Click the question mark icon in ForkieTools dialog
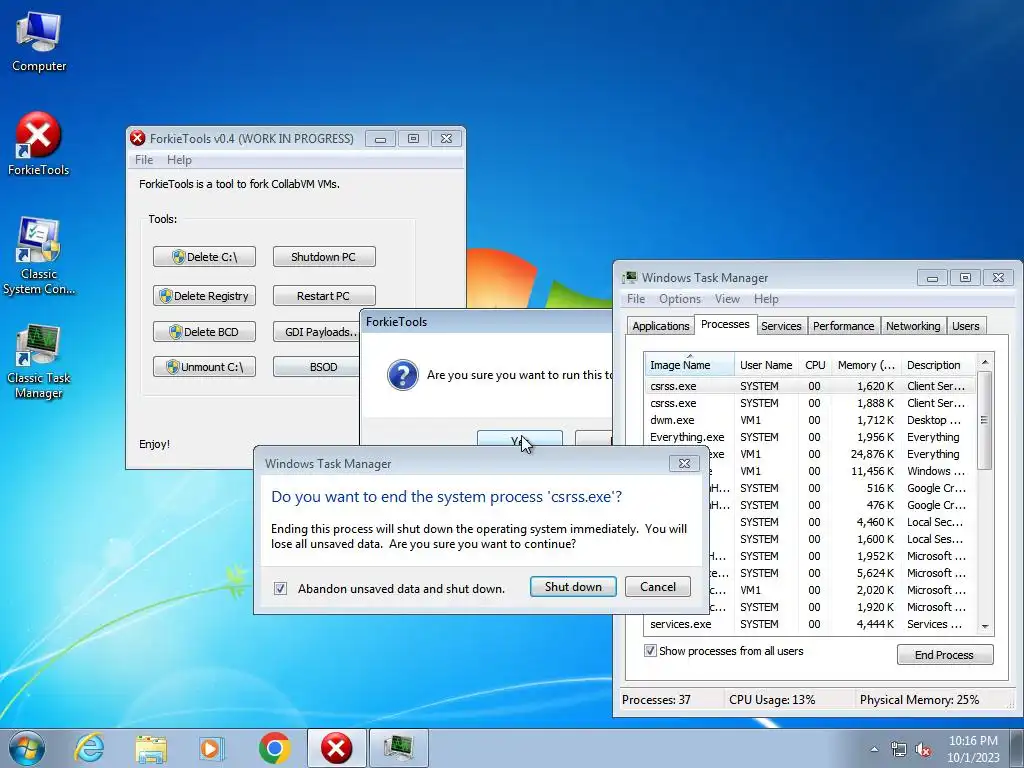Screen dimensions: 1024x768 (x=402, y=375)
